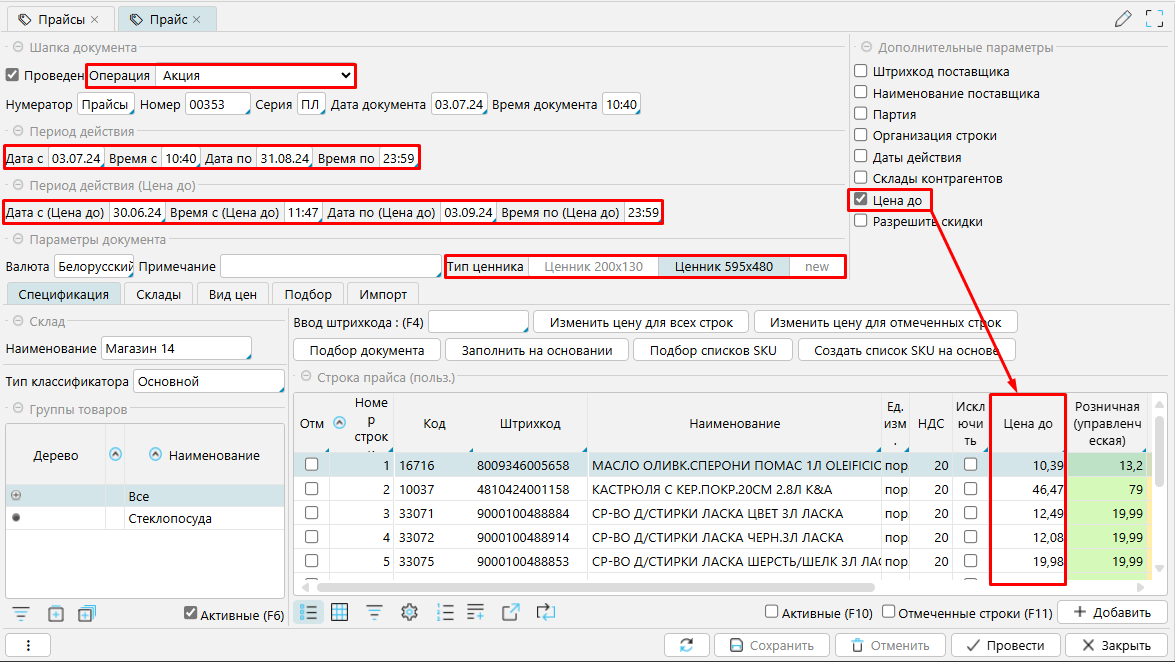
Task: Switch to the 'Склады' tab
Action: (159, 294)
